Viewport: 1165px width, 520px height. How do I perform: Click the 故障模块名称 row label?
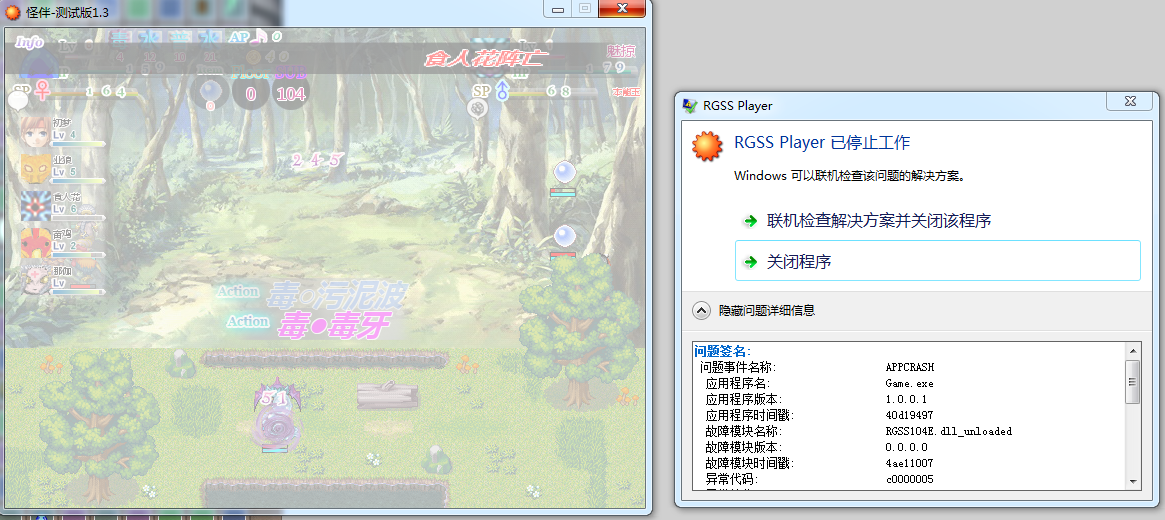(744, 432)
